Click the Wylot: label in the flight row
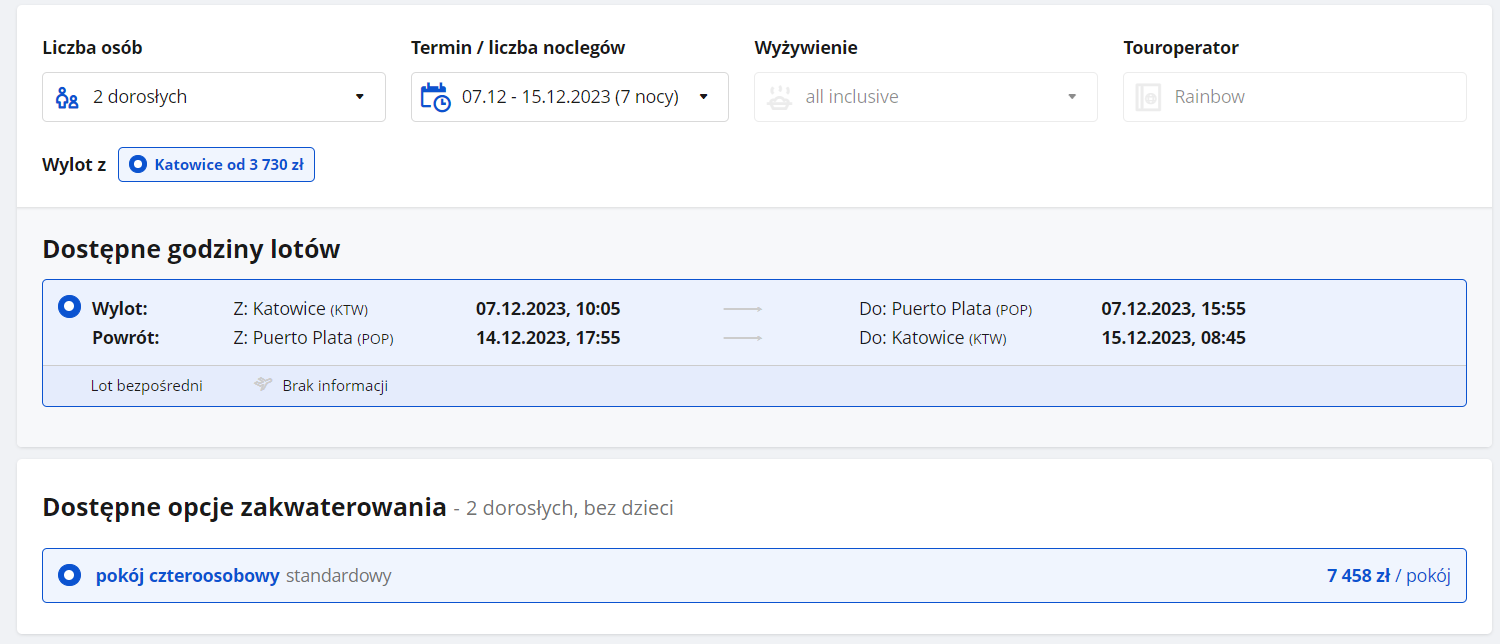1500x644 pixels. 120,309
